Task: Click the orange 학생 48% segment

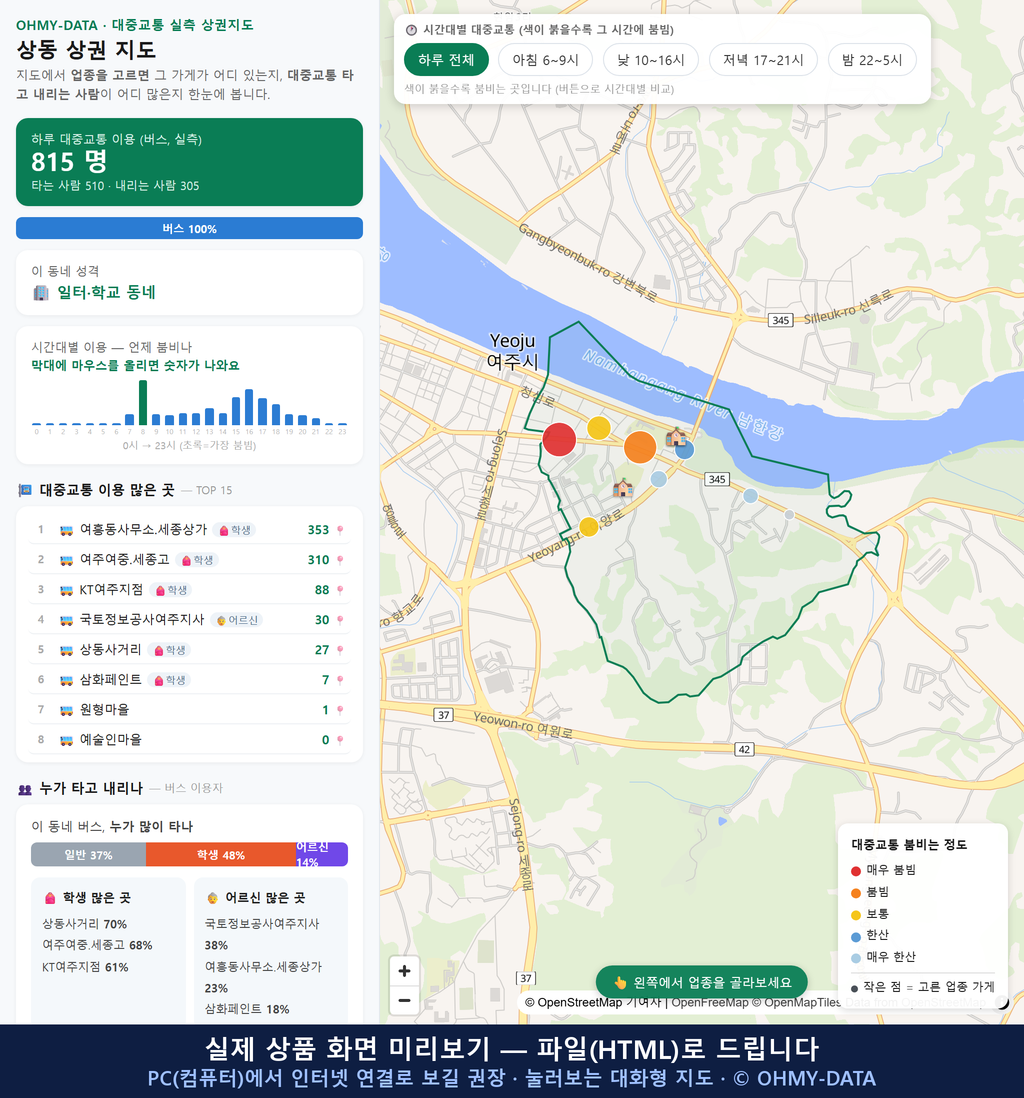Action: click(221, 854)
